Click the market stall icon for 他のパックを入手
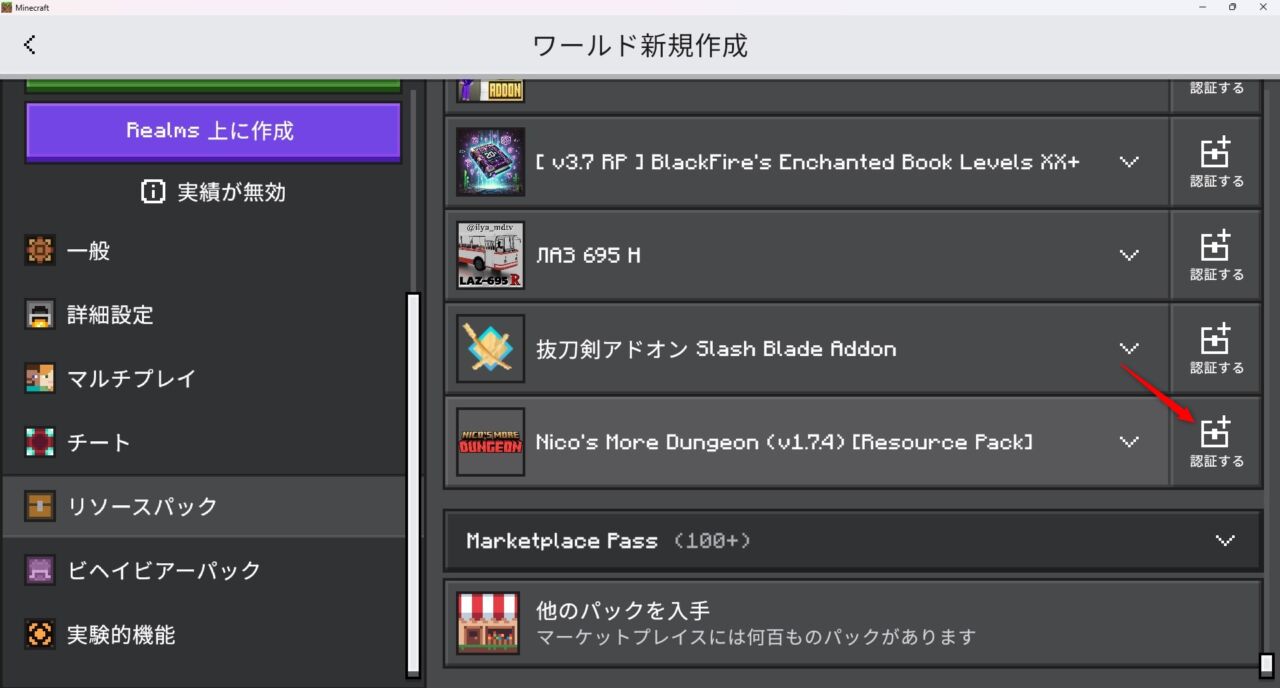 point(488,622)
